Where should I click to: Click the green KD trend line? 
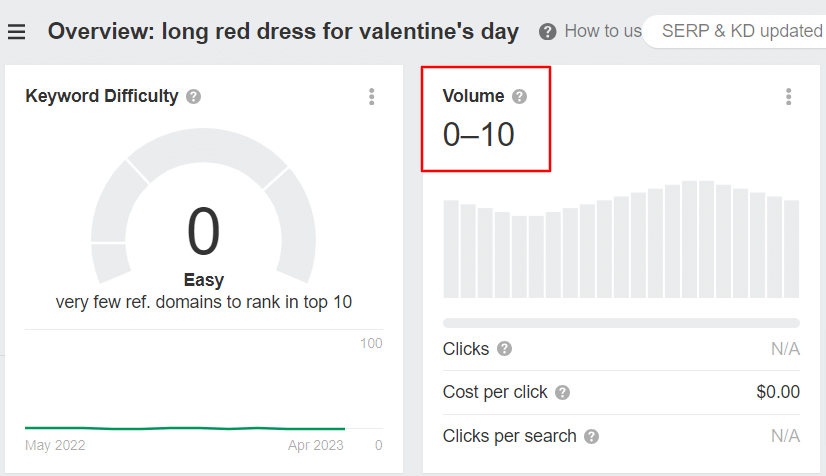tap(184, 428)
